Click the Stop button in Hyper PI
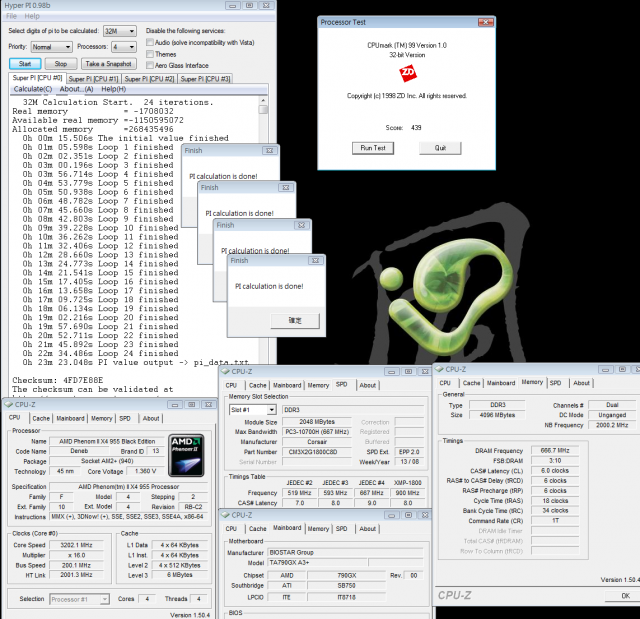Viewport: 640px width, 619px height. tap(61, 64)
